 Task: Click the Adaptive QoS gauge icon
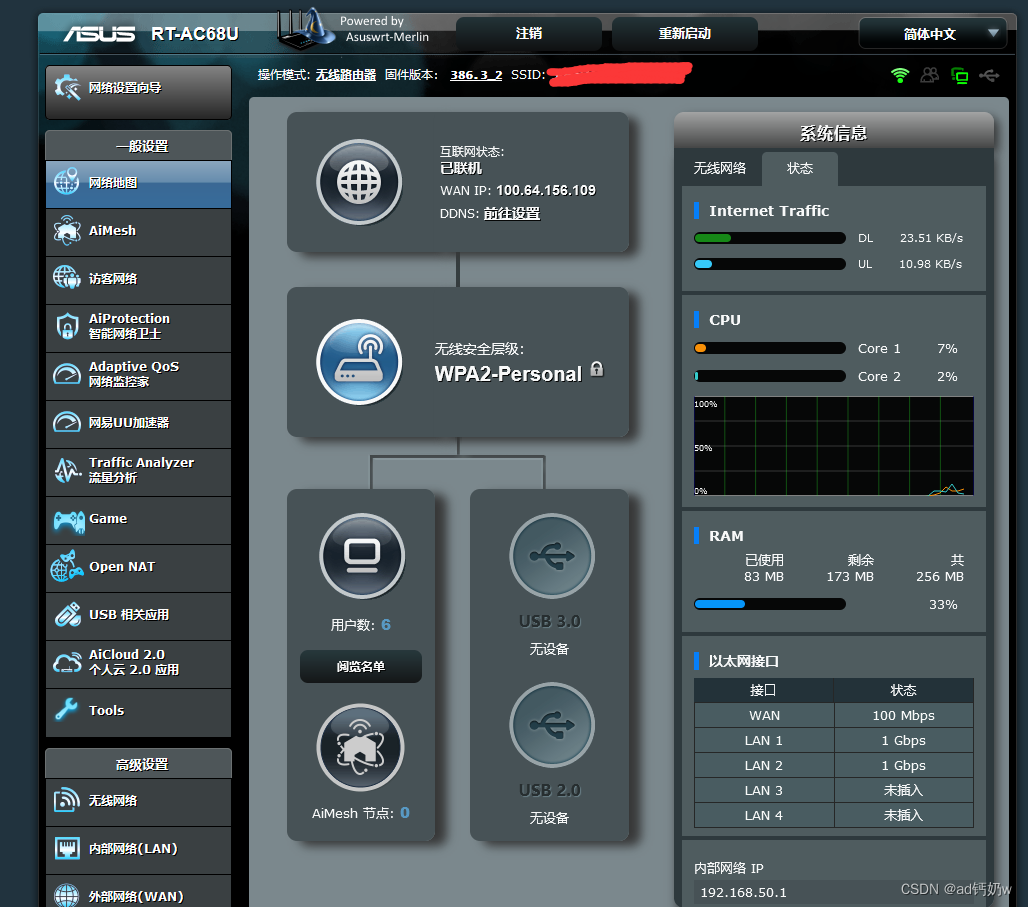pyautogui.click(x=67, y=374)
